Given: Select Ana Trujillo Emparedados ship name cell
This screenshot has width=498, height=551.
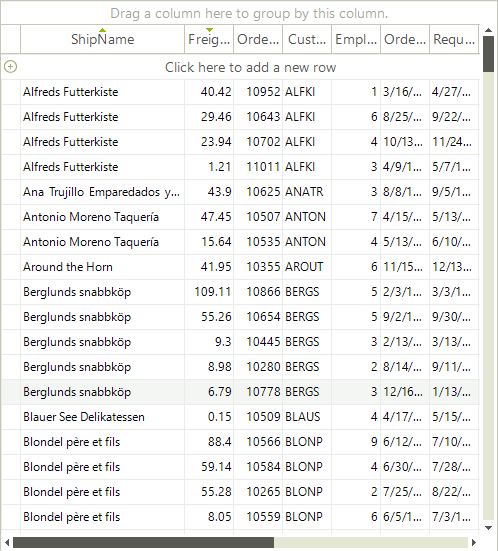Looking at the screenshot, I should click(x=102, y=192).
